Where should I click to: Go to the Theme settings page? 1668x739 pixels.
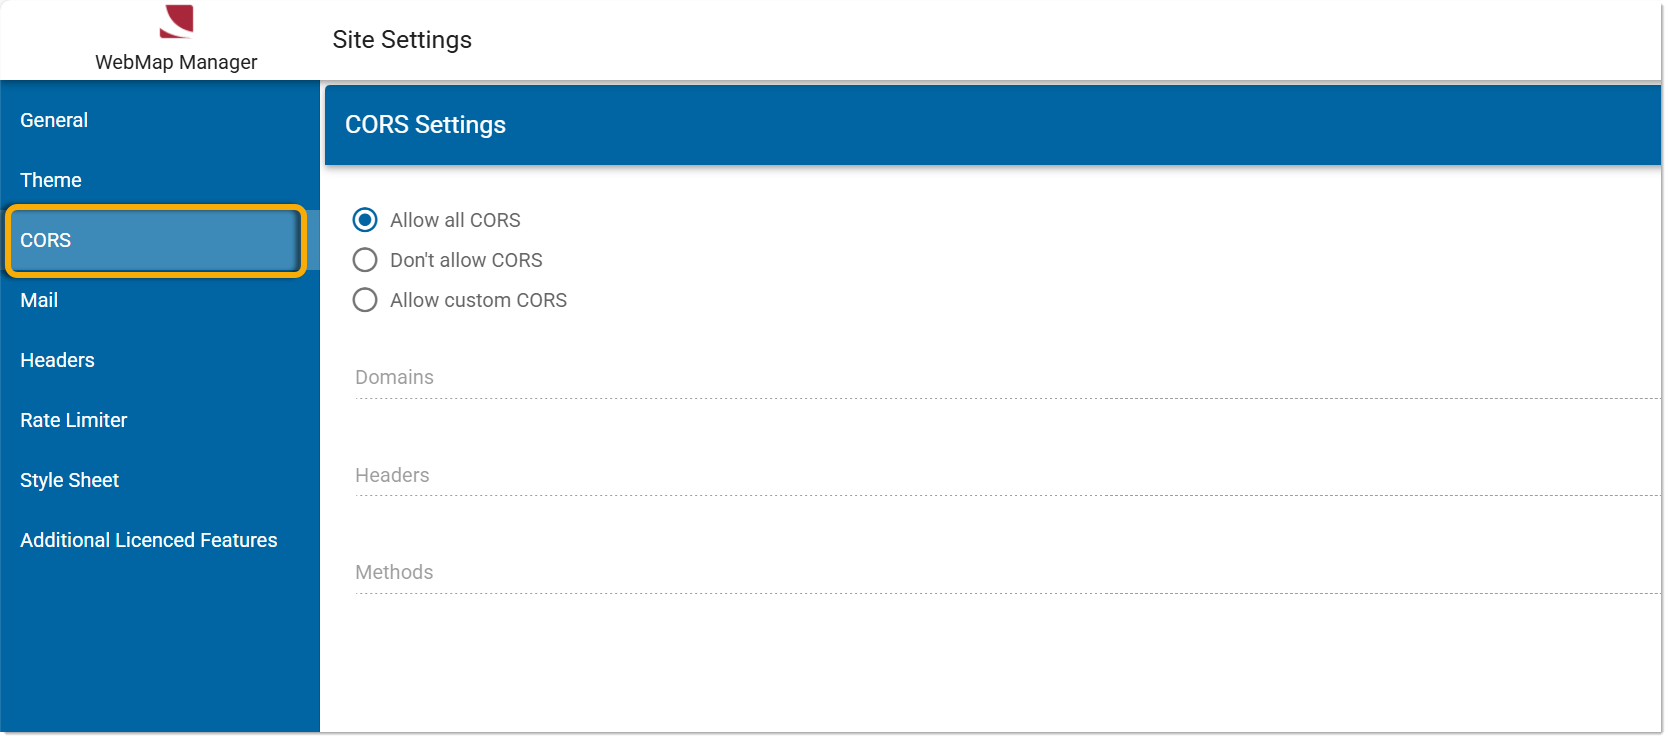(x=160, y=180)
